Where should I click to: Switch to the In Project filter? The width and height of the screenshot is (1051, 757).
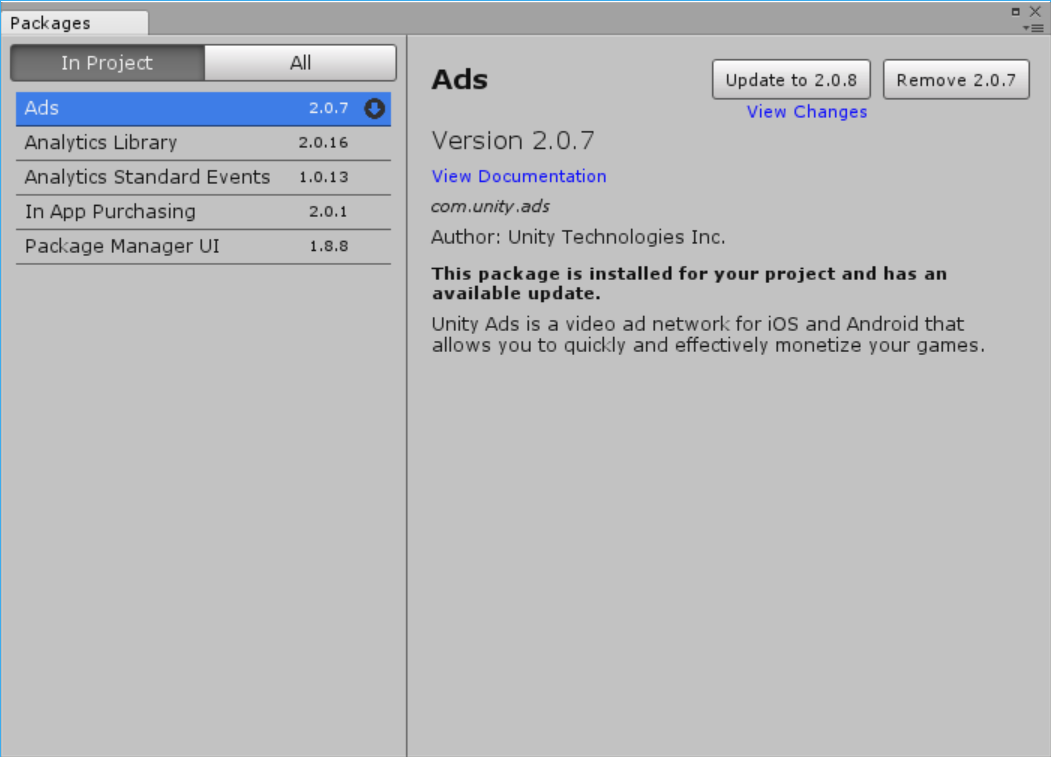[107, 63]
